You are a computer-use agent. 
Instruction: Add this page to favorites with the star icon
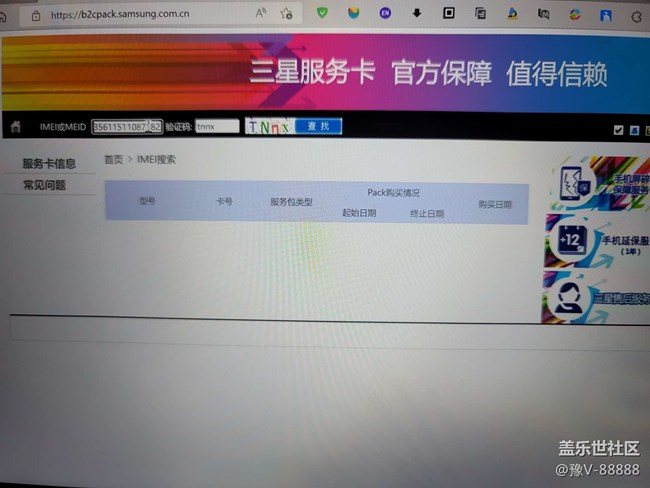[x=287, y=14]
